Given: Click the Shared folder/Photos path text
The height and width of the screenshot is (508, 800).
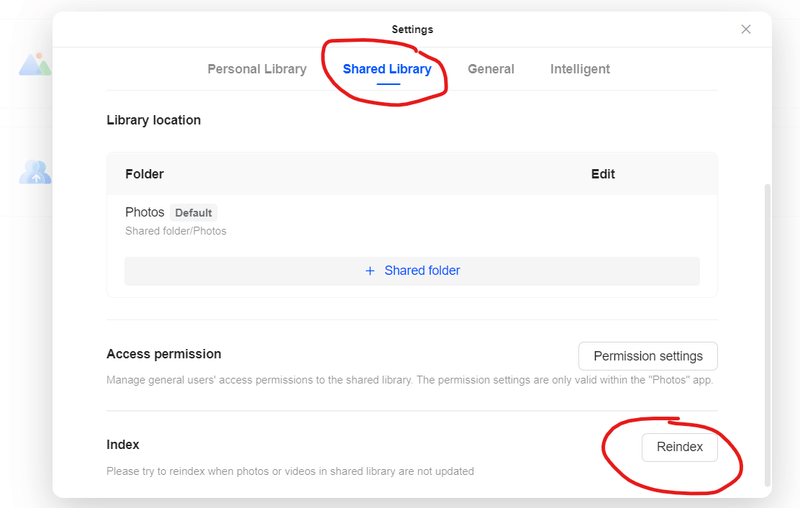Looking at the screenshot, I should pos(176,231).
